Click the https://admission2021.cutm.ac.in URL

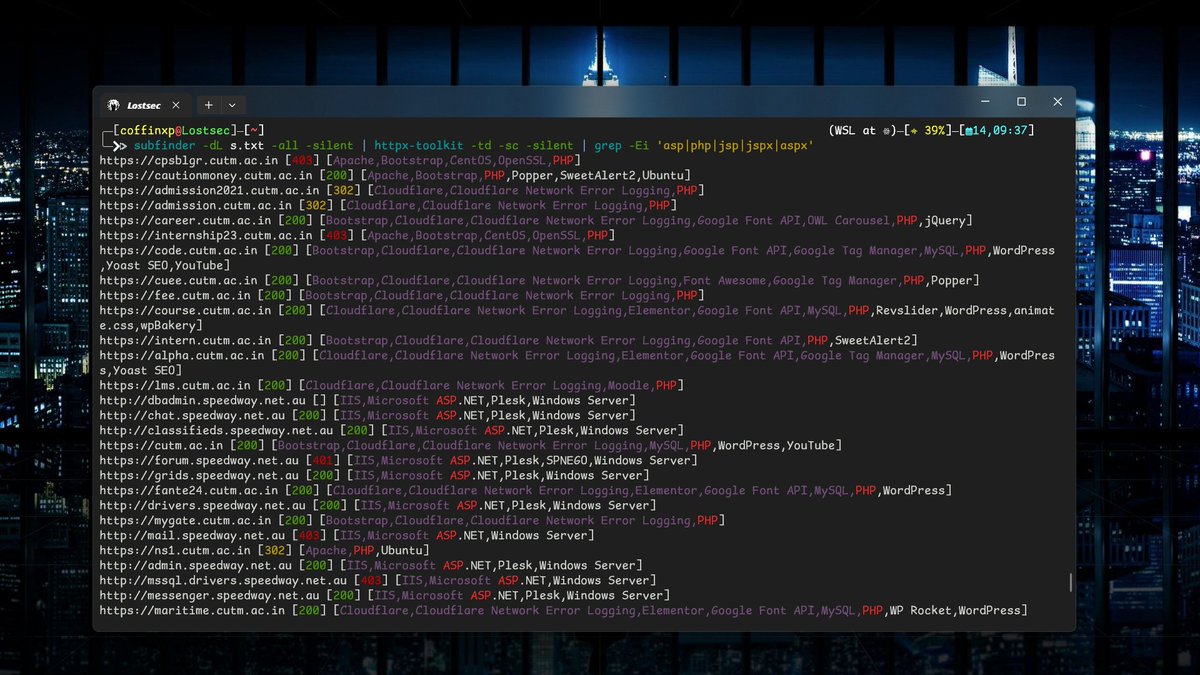point(209,191)
